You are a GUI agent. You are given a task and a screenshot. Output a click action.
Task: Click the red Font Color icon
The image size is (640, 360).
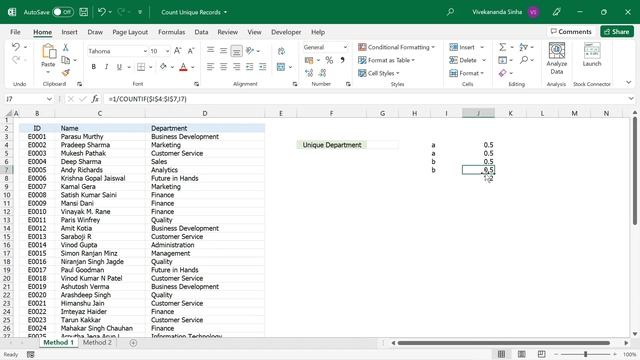click(x=183, y=67)
